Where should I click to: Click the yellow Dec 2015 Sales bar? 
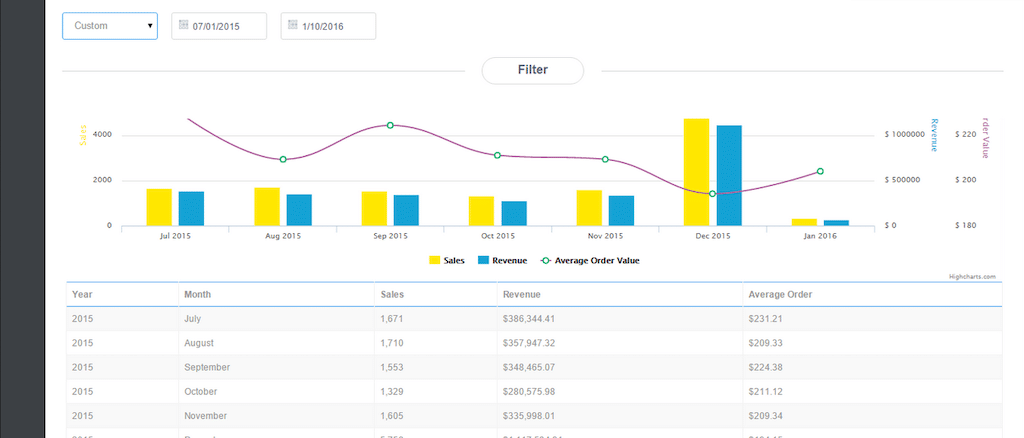(x=696, y=172)
